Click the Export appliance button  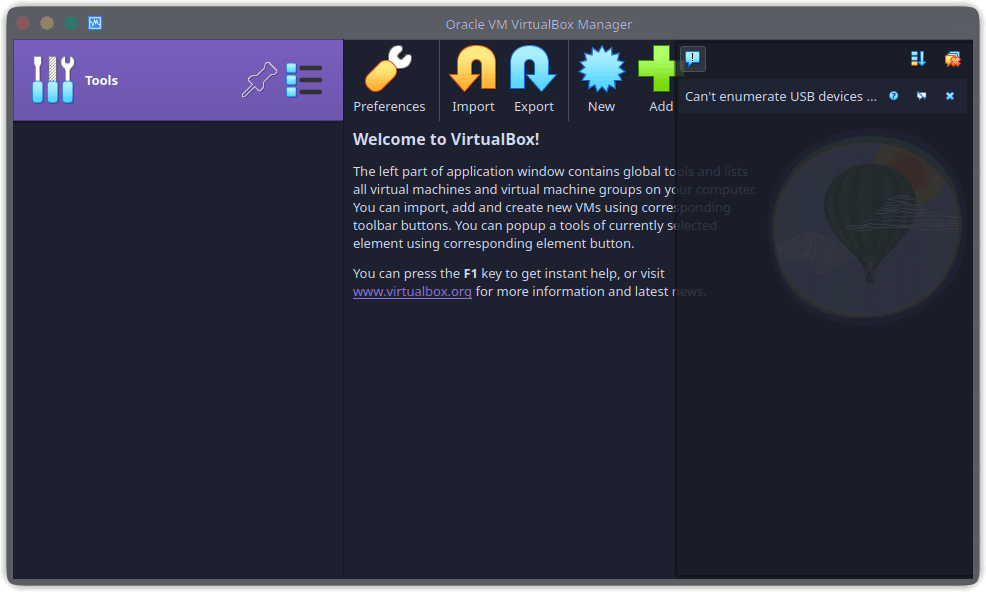click(533, 79)
